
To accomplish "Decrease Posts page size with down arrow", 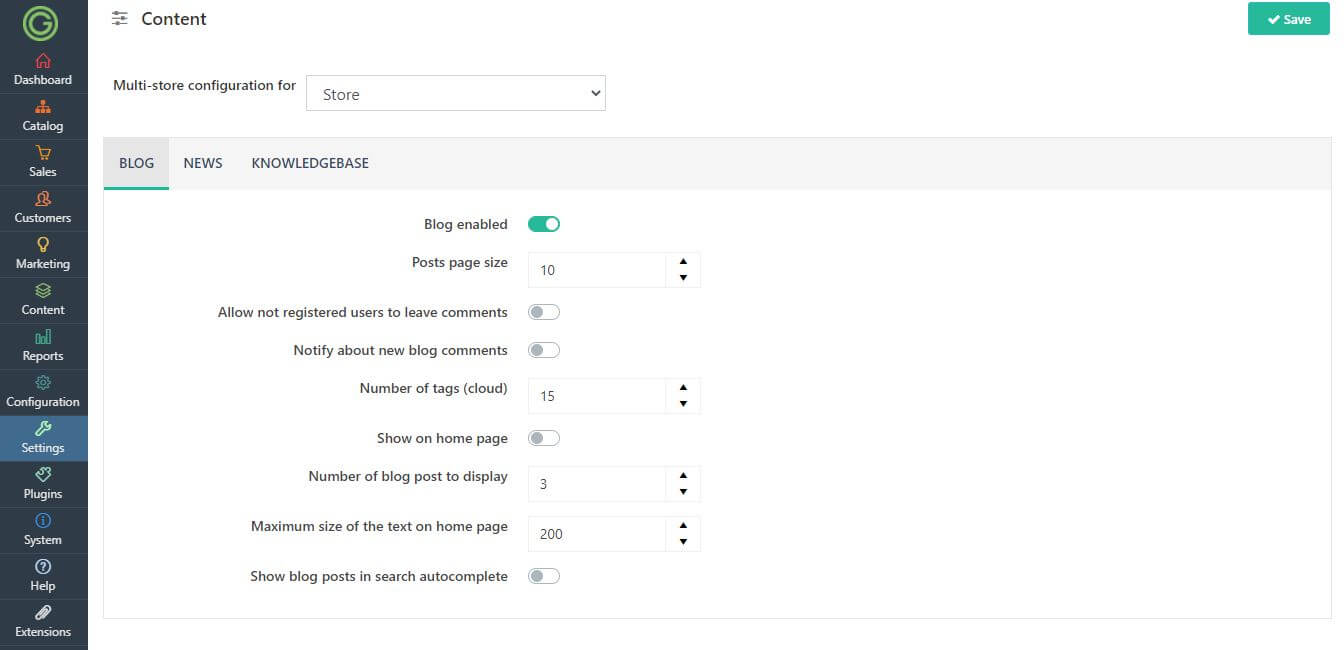I will click(683, 278).
